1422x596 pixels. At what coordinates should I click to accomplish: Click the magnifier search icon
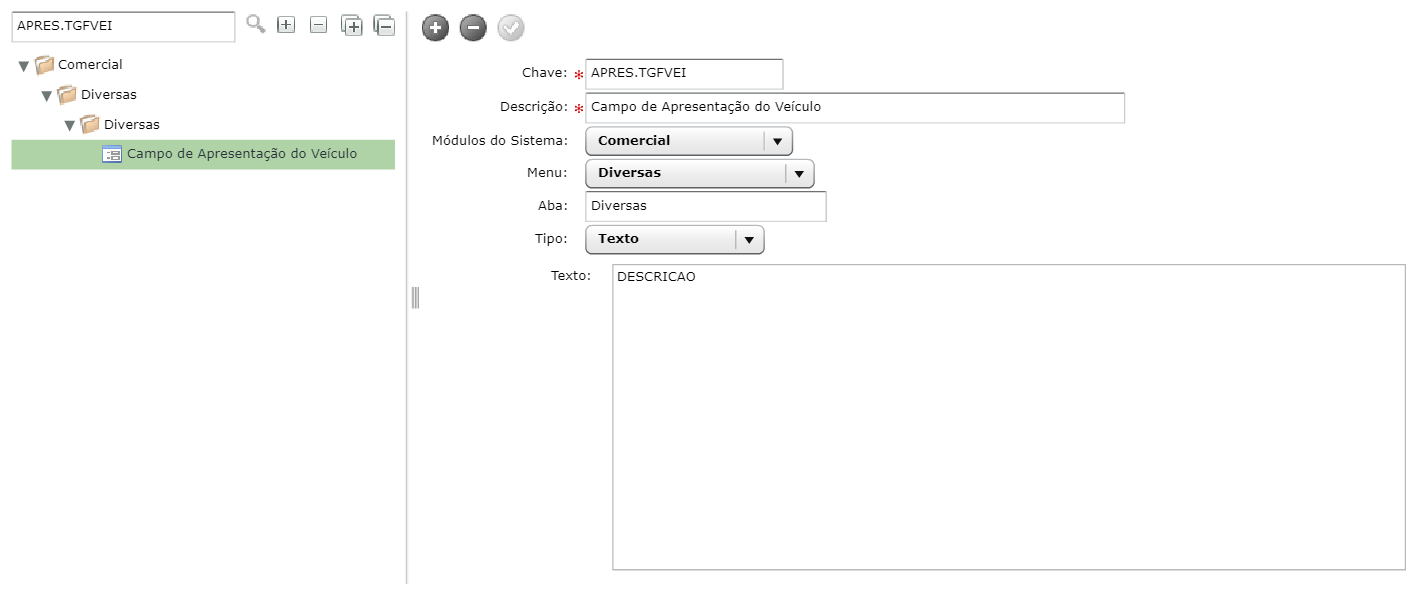tap(256, 24)
